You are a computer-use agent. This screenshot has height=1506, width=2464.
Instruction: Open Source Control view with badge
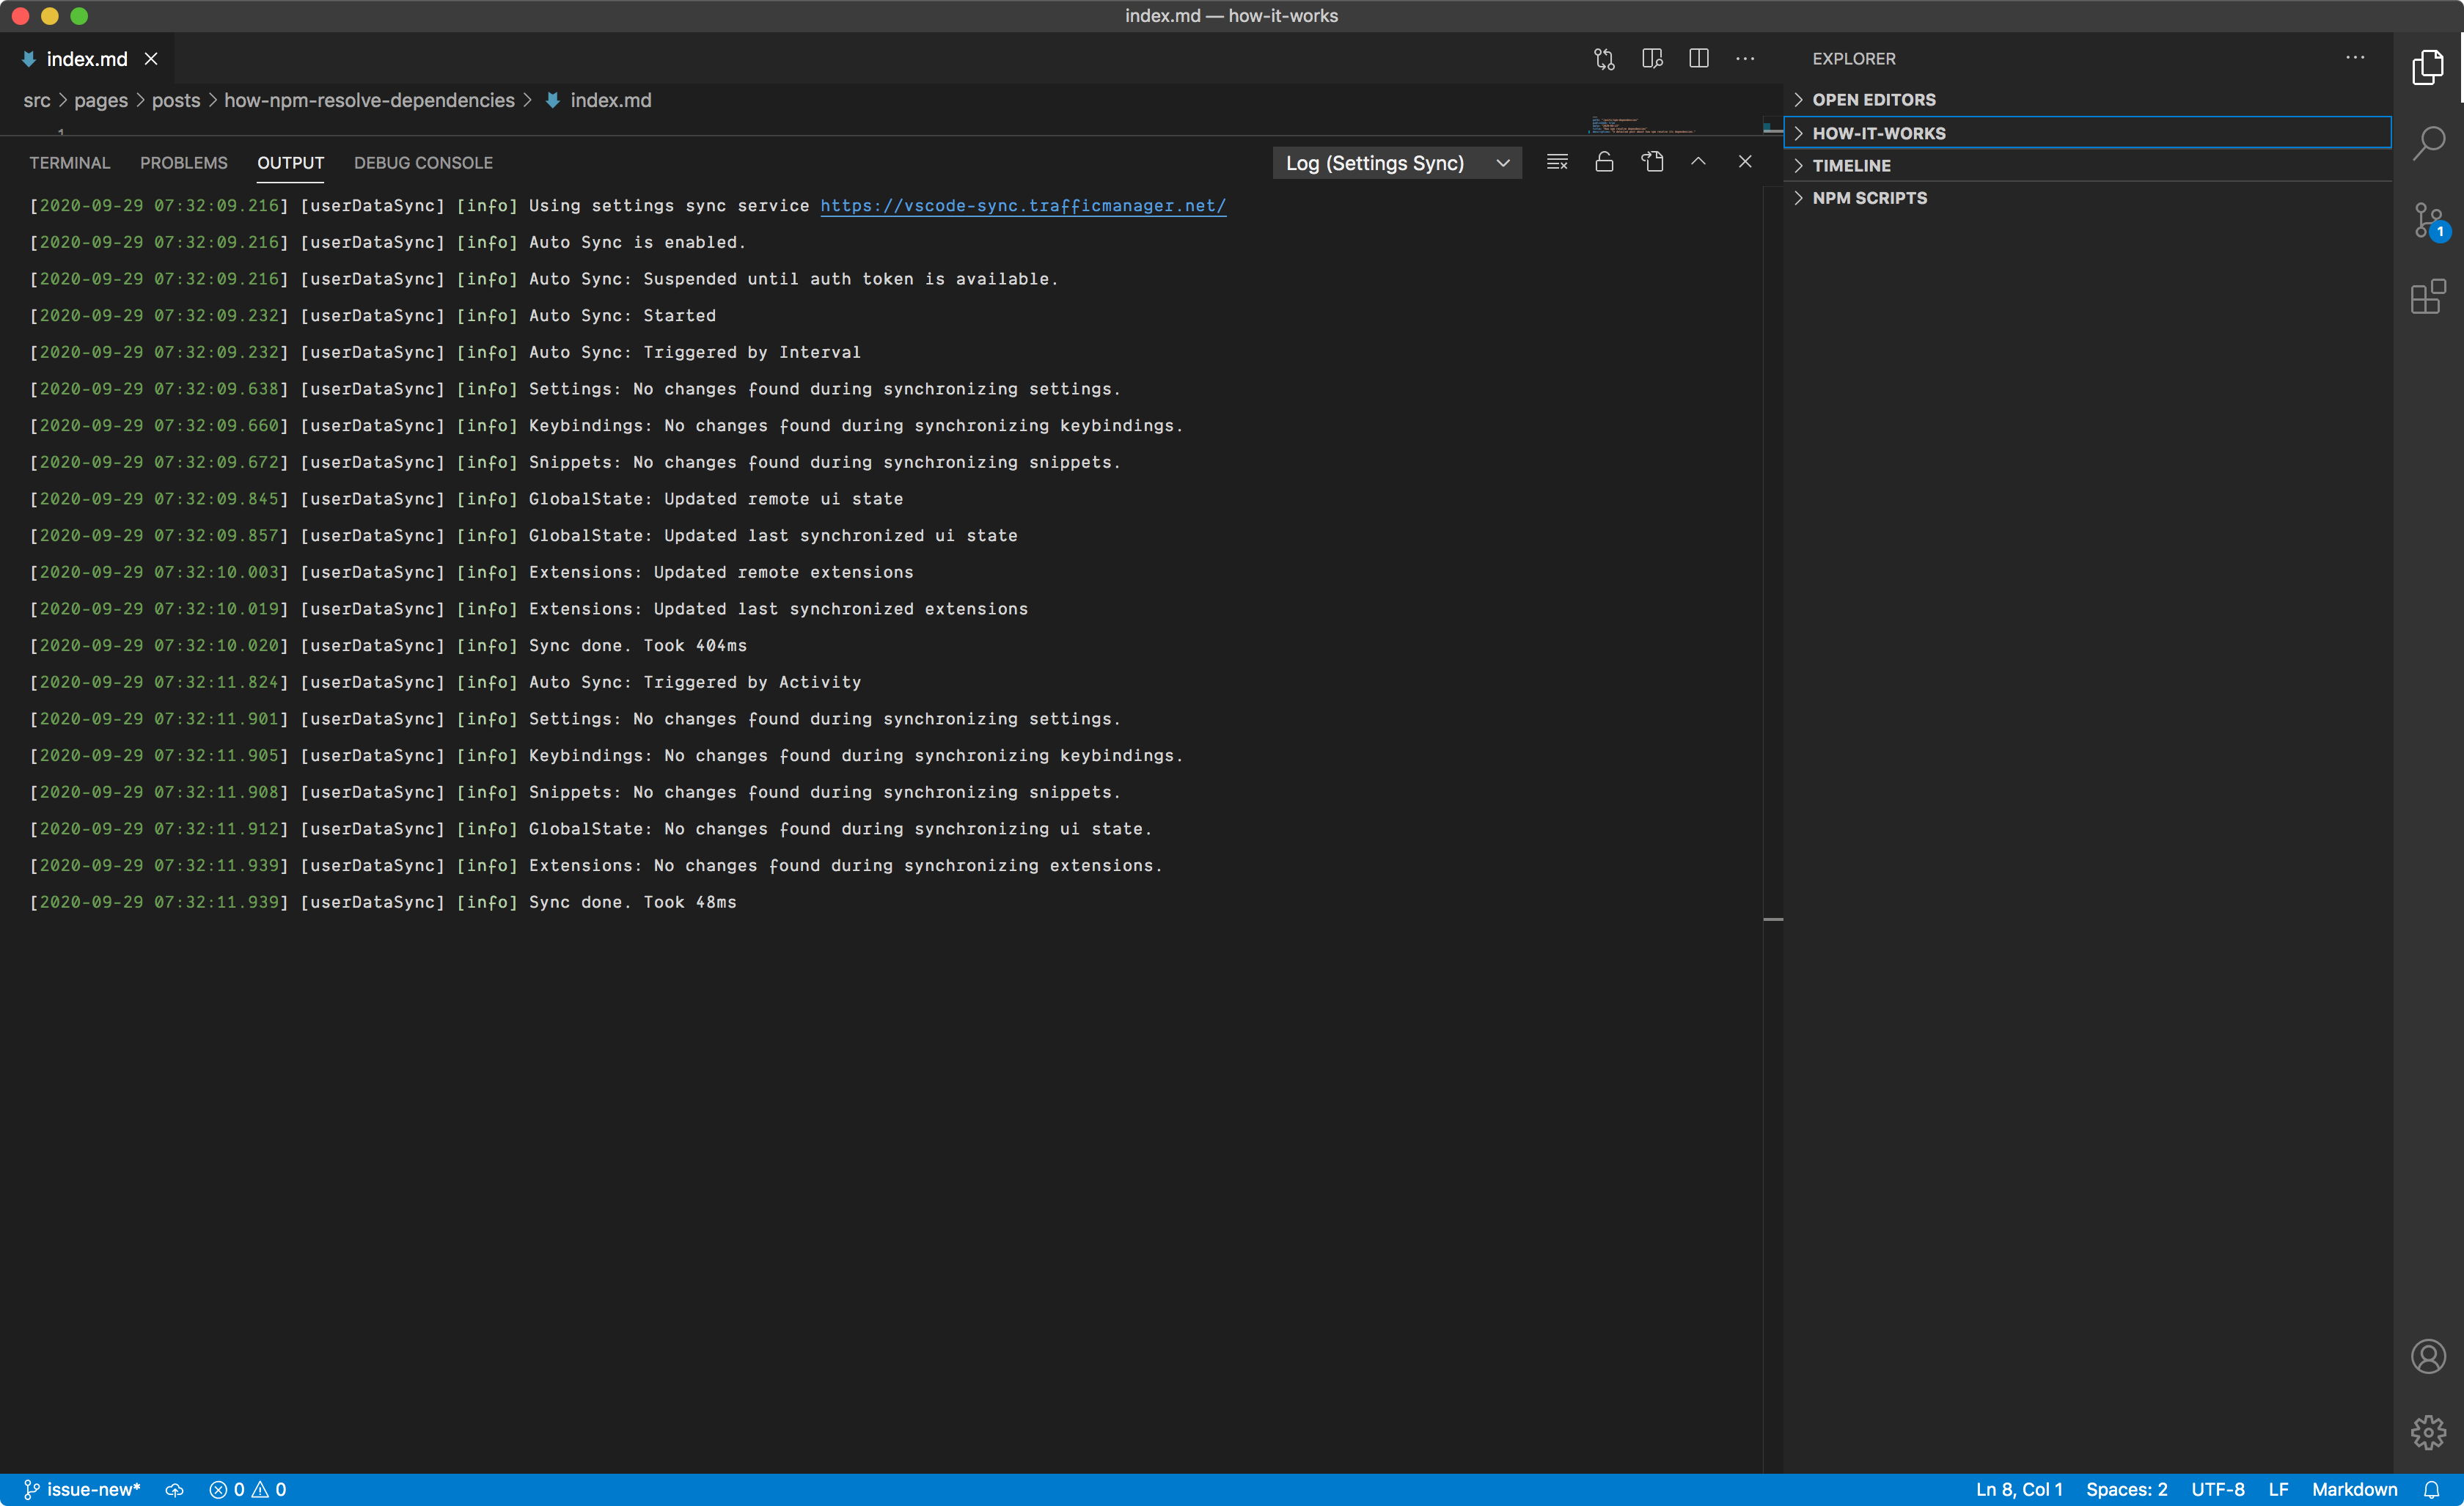[2428, 220]
